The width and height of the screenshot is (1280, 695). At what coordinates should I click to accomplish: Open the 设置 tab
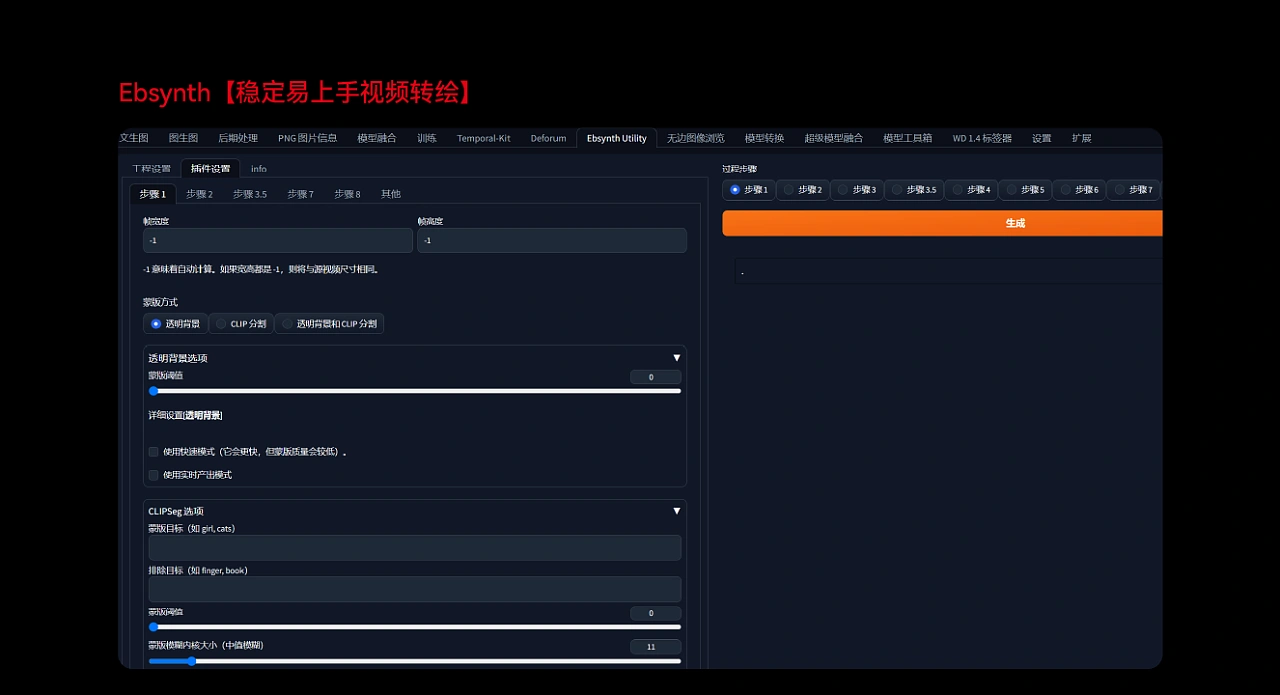[1042, 138]
